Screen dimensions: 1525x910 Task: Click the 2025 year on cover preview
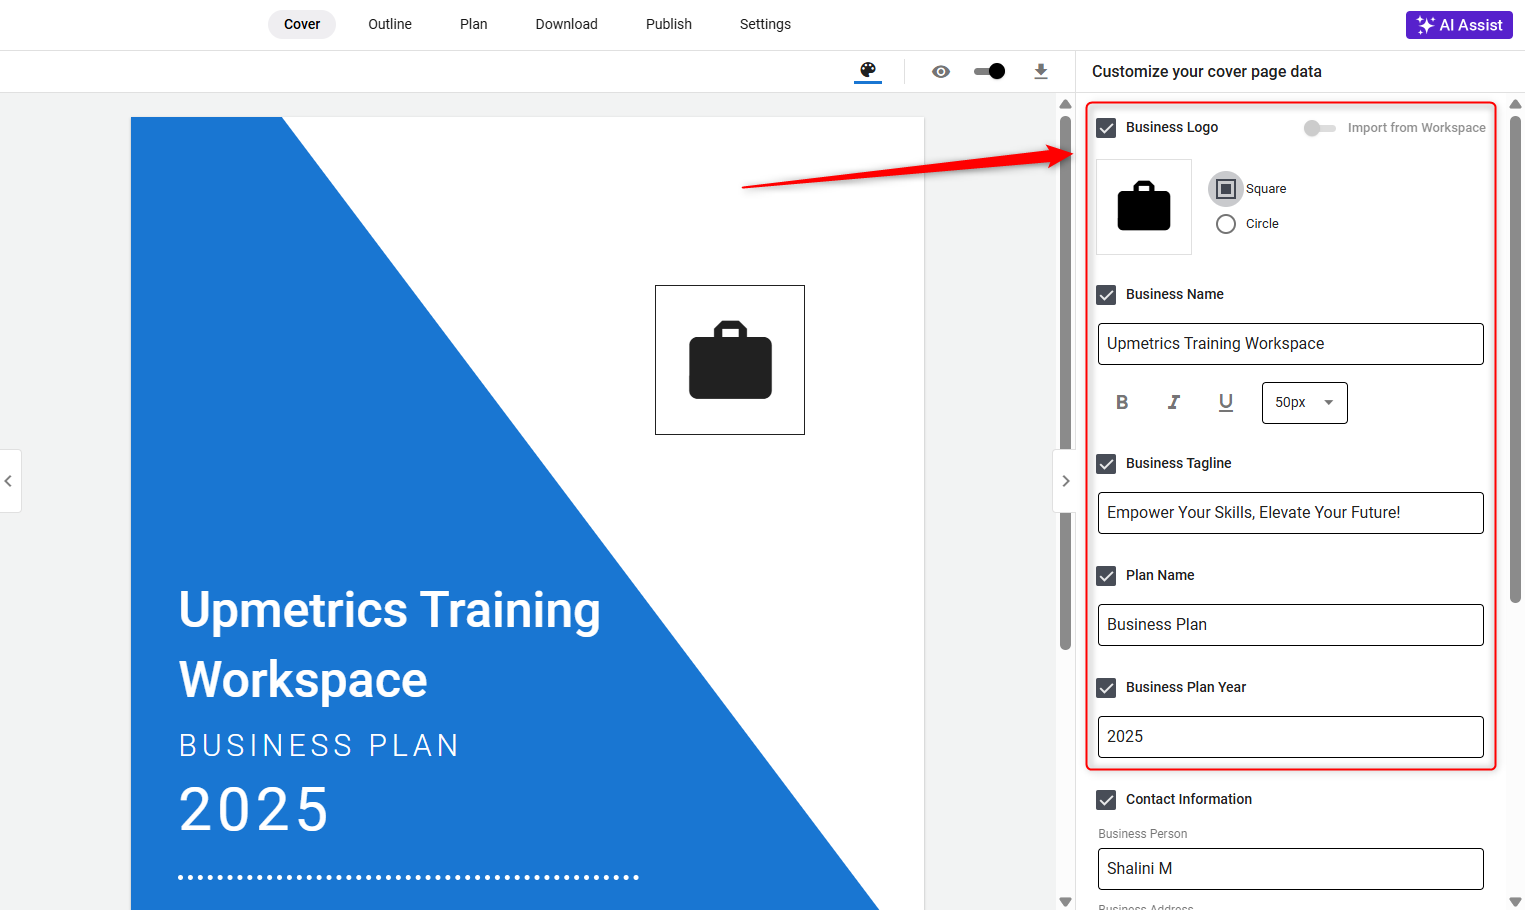click(x=254, y=810)
